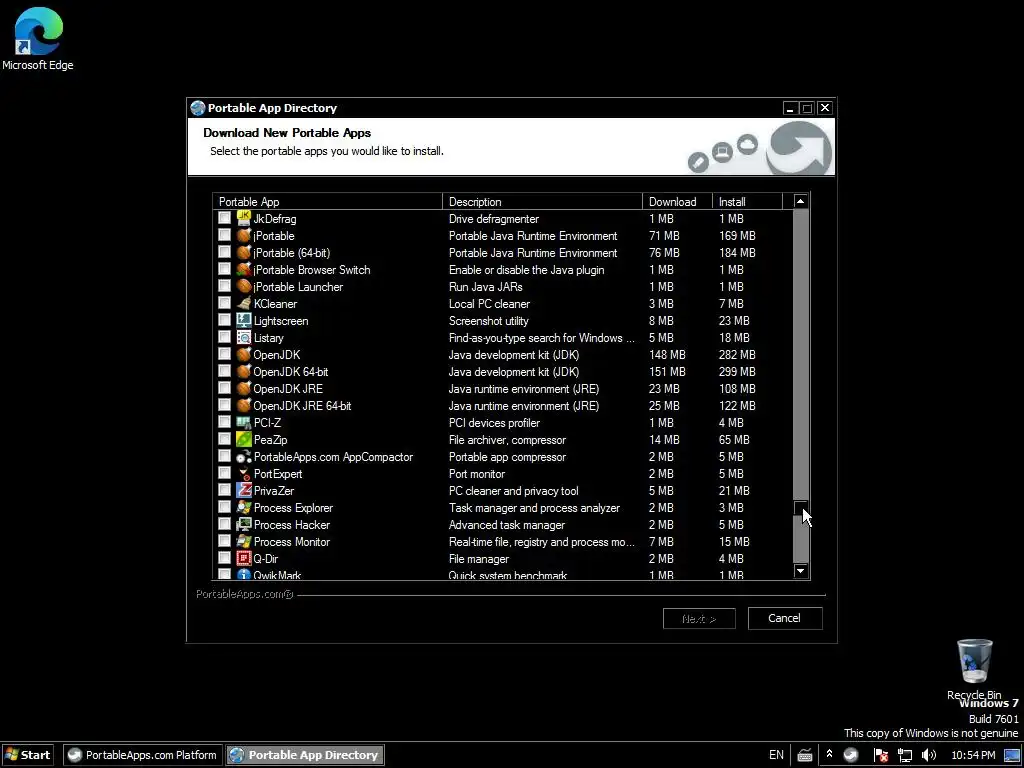Click the '65 MB' PeaZip install size
The height and width of the screenshot is (768, 1024).
coord(734,440)
